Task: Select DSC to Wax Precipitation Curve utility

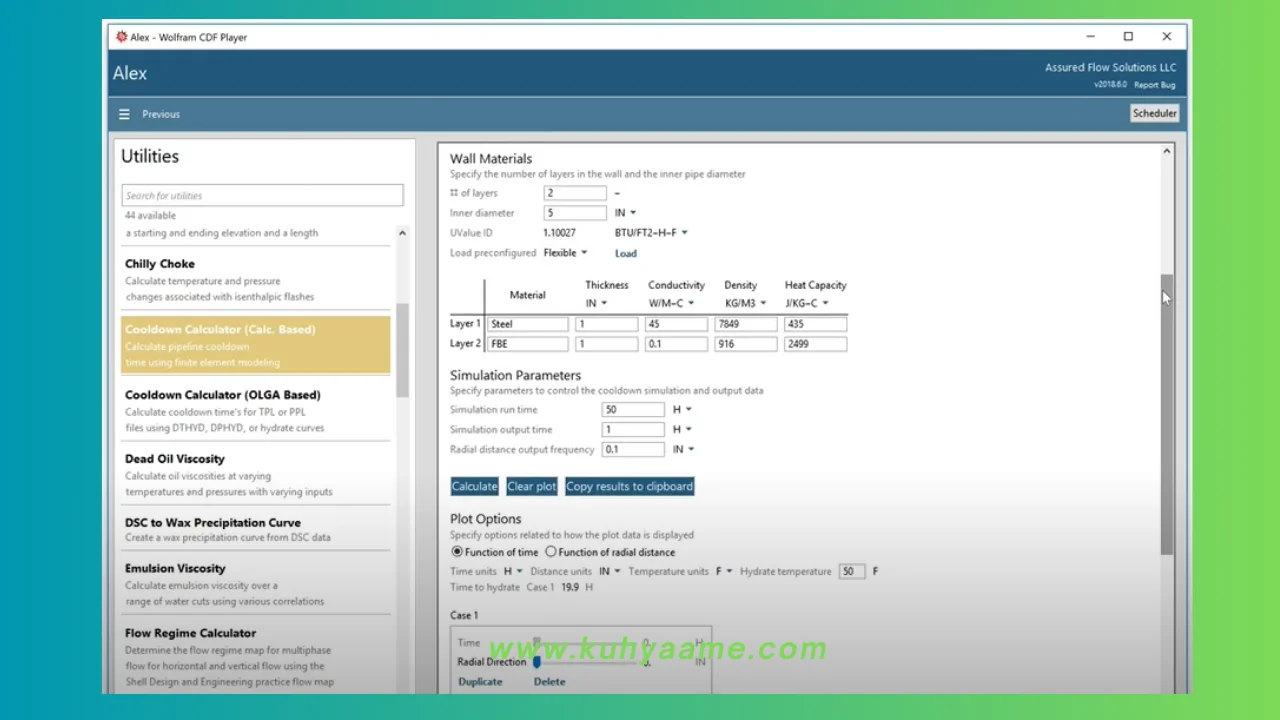Action: pyautogui.click(x=256, y=530)
